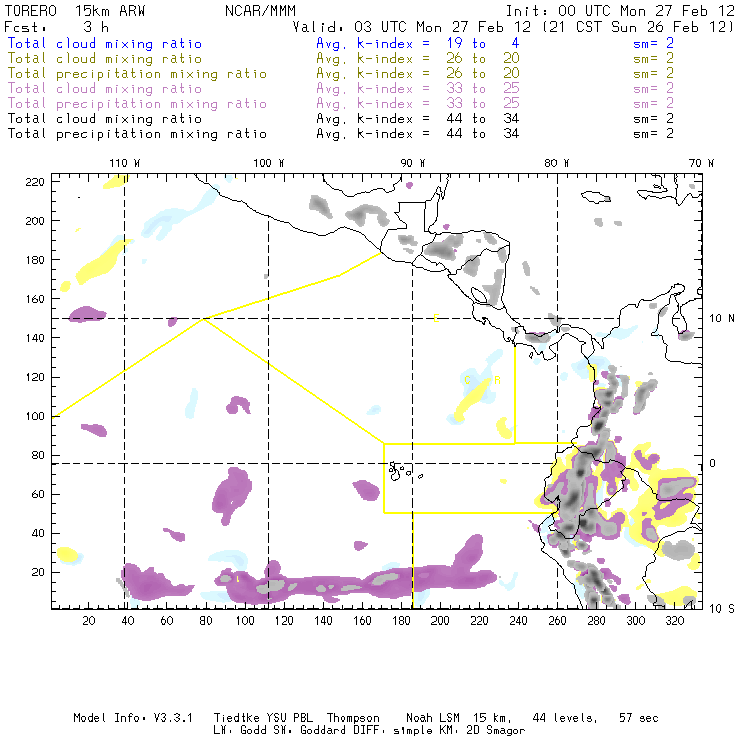Click the blue 'Total cloud mixing ratio' legend entry
The height and width of the screenshot is (740, 740).
pyautogui.click(x=104, y=43)
